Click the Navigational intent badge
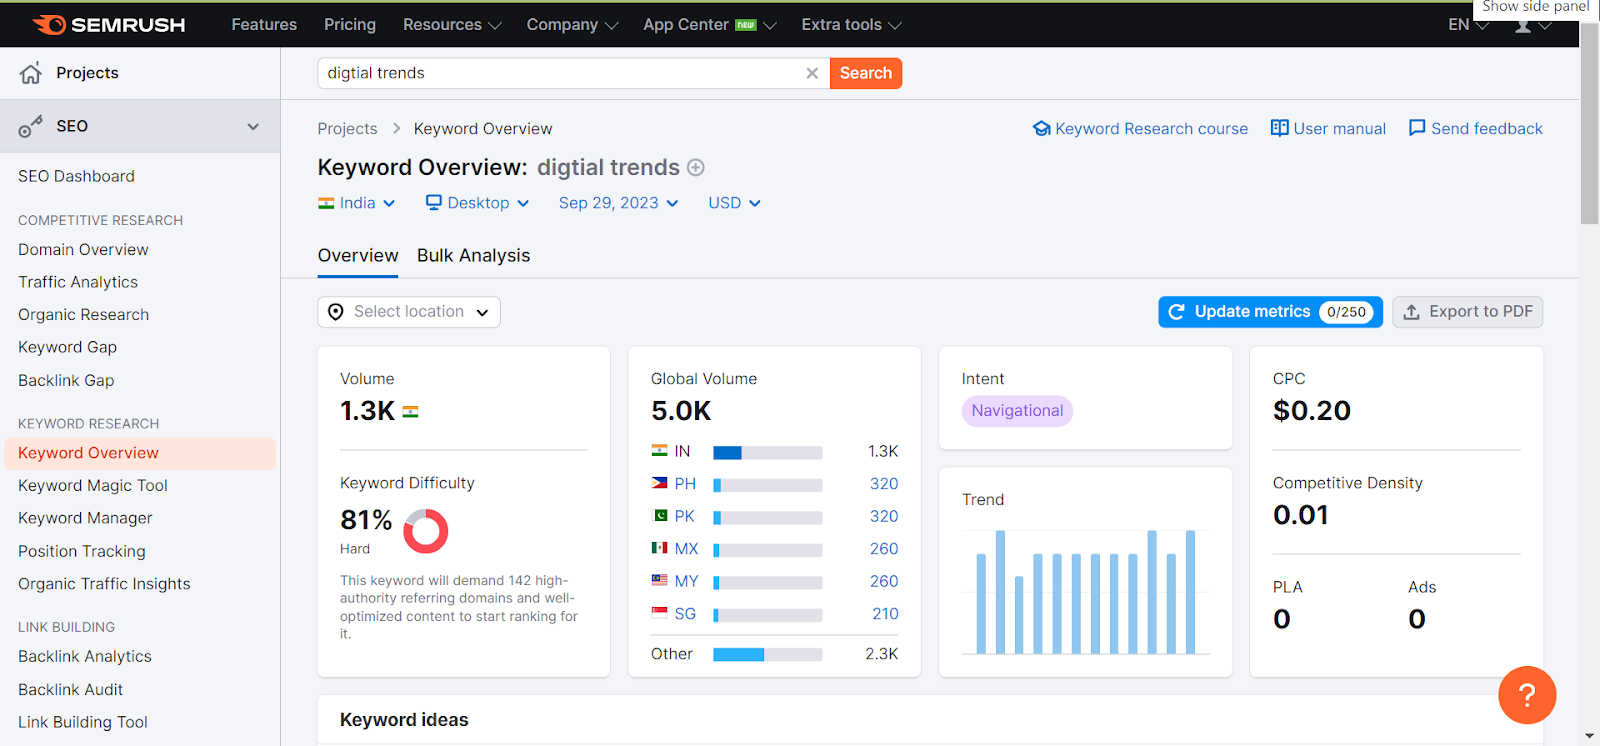The width and height of the screenshot is (1600, 746). point(1017,411)
